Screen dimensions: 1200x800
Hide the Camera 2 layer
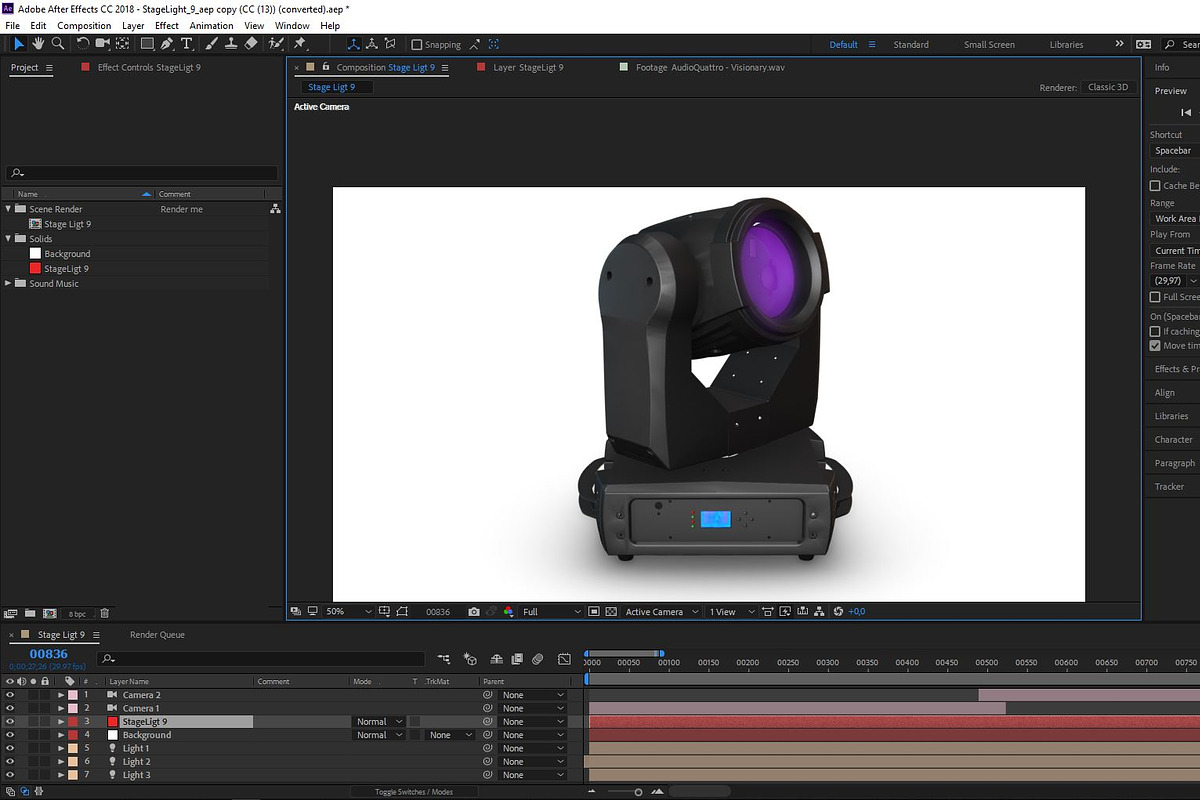pos(10,695)
